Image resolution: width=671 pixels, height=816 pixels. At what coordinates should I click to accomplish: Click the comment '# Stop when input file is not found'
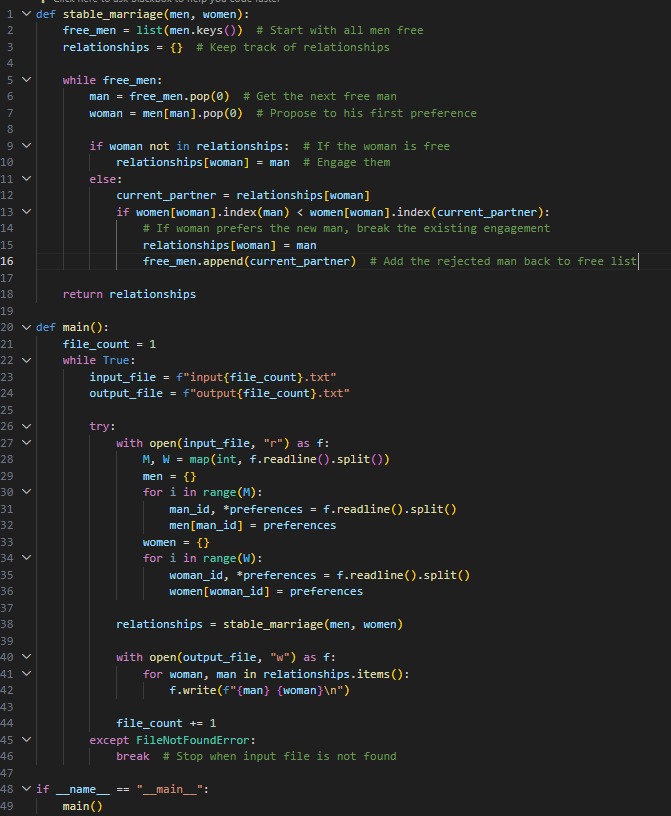point(279,756)
